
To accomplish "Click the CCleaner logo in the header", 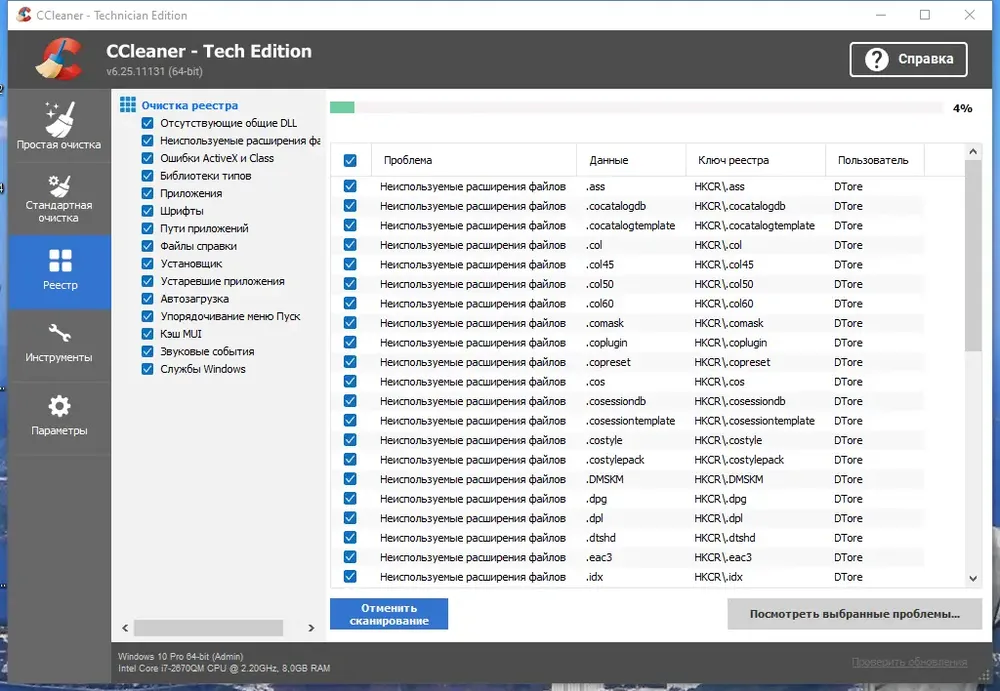I will coord(59,59).
